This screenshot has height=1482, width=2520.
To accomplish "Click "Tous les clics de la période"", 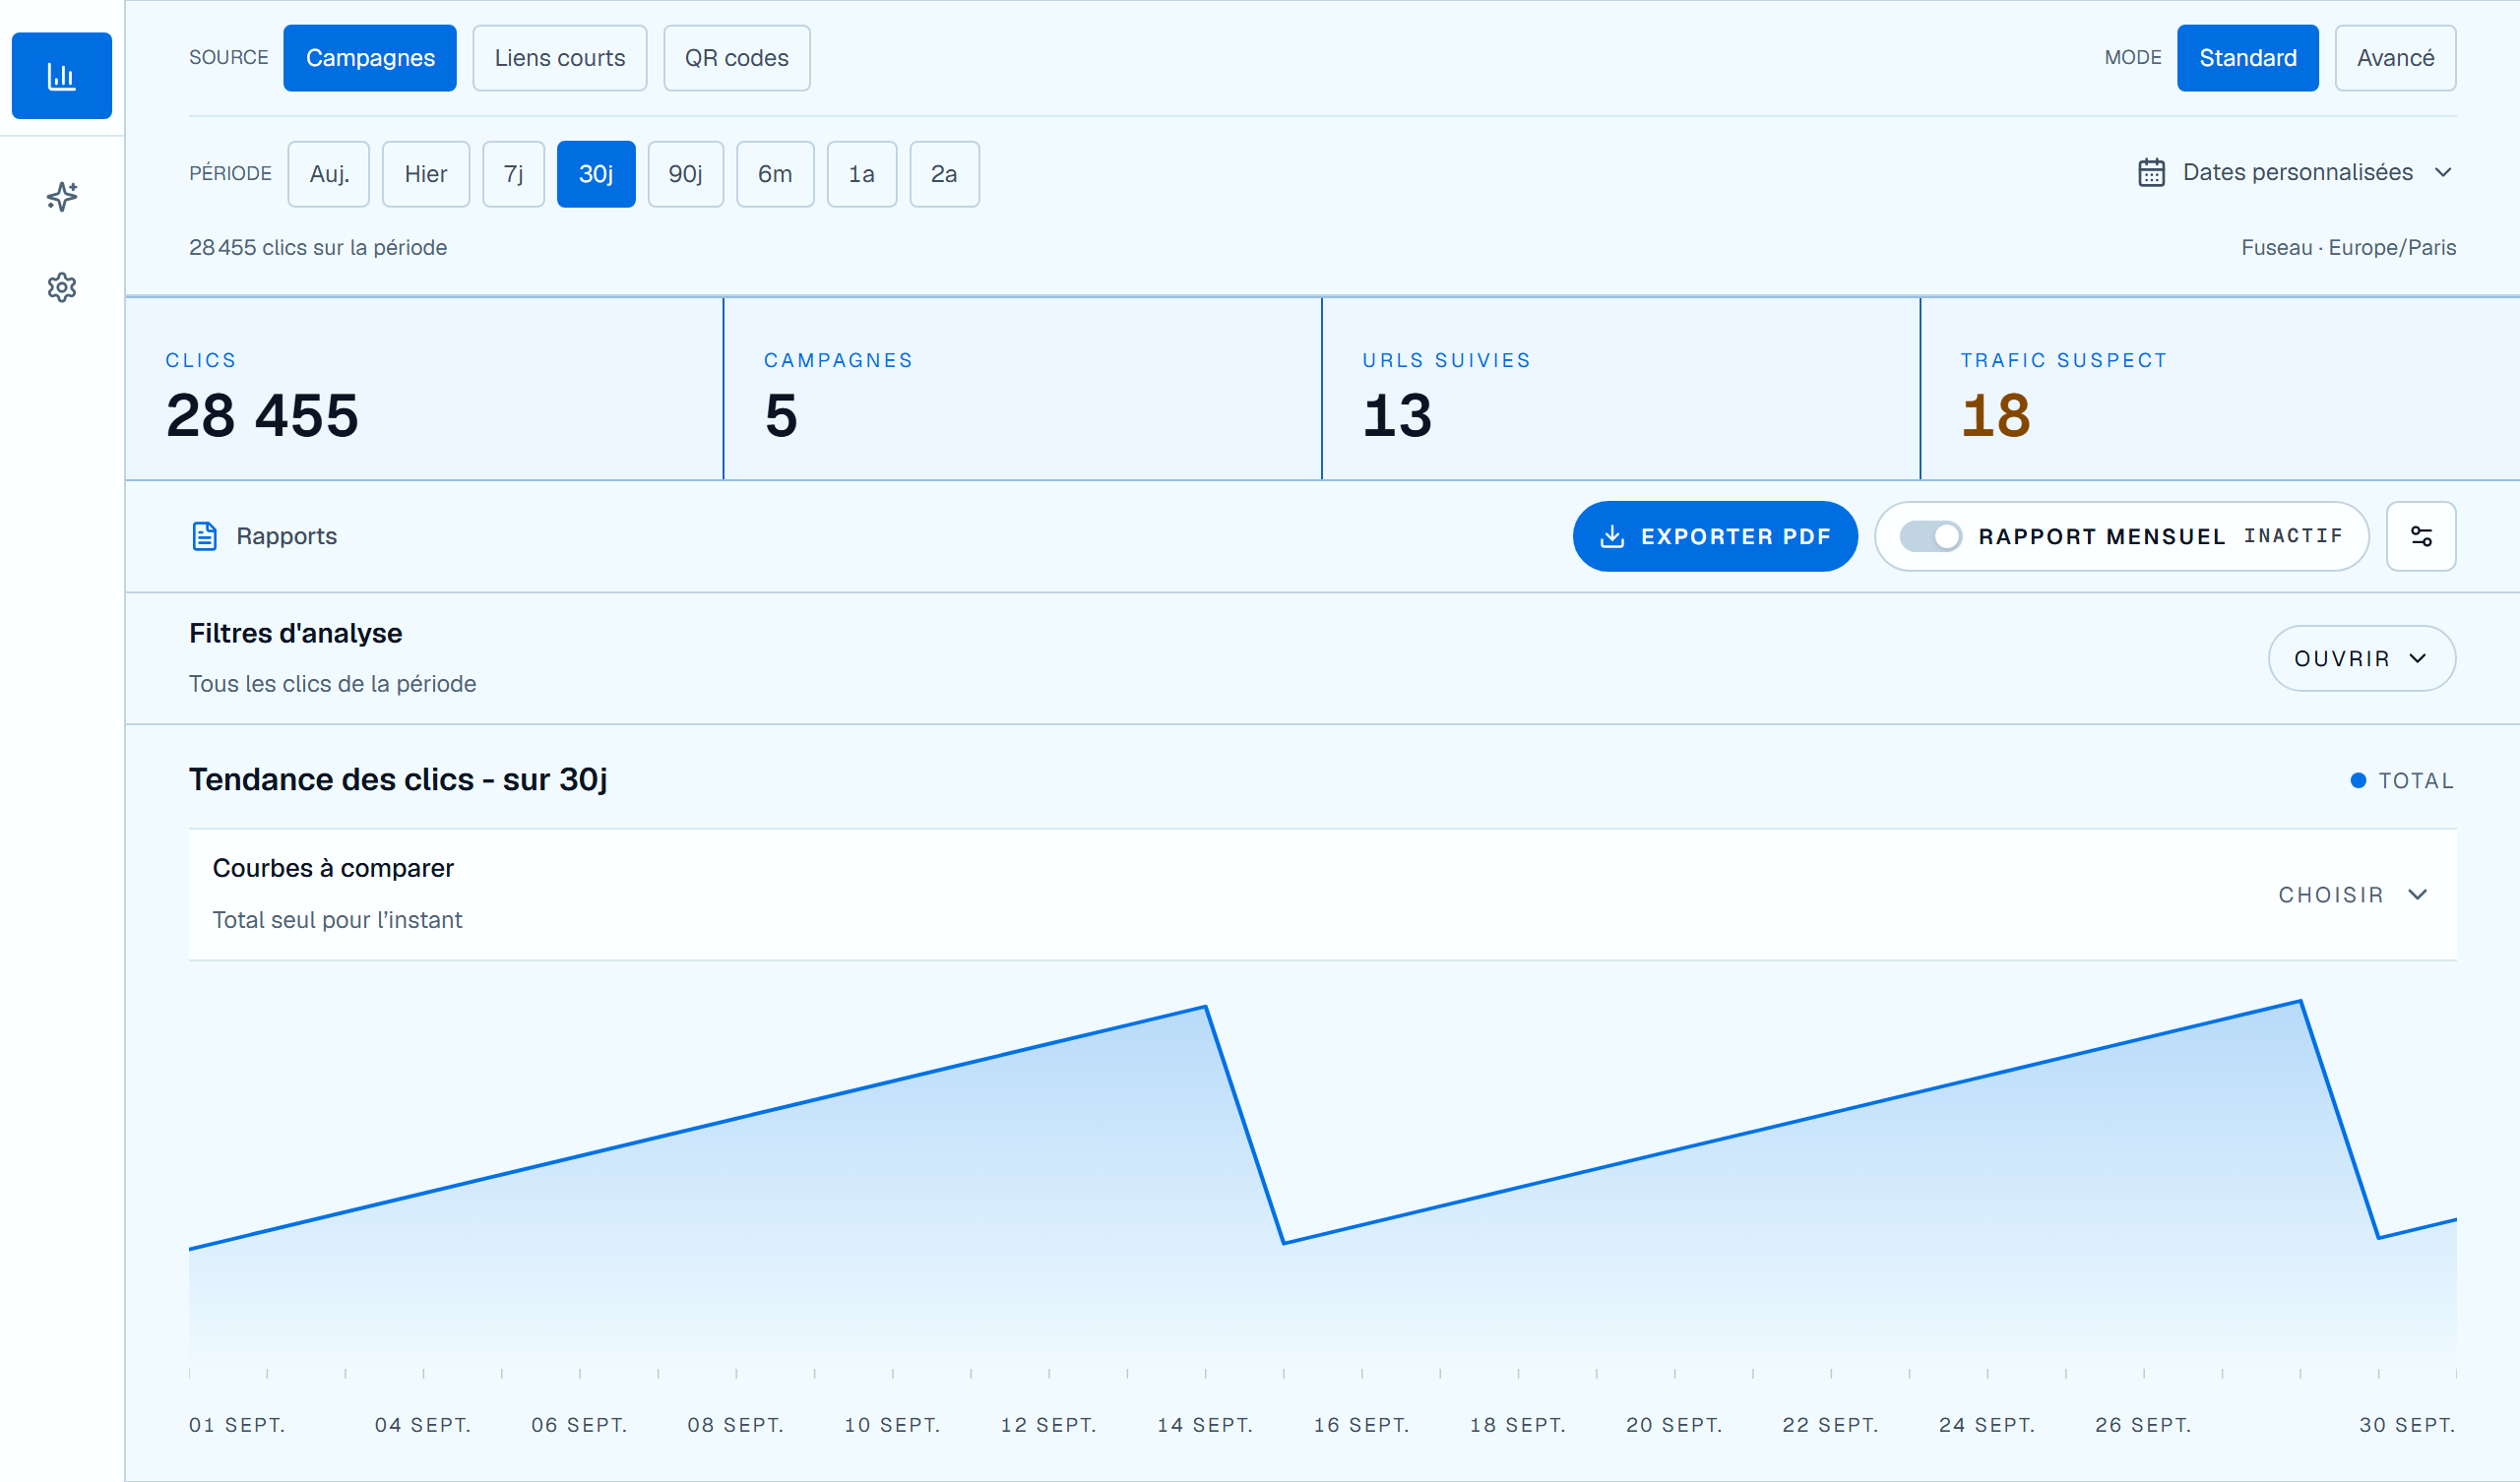I will point(333,684).
